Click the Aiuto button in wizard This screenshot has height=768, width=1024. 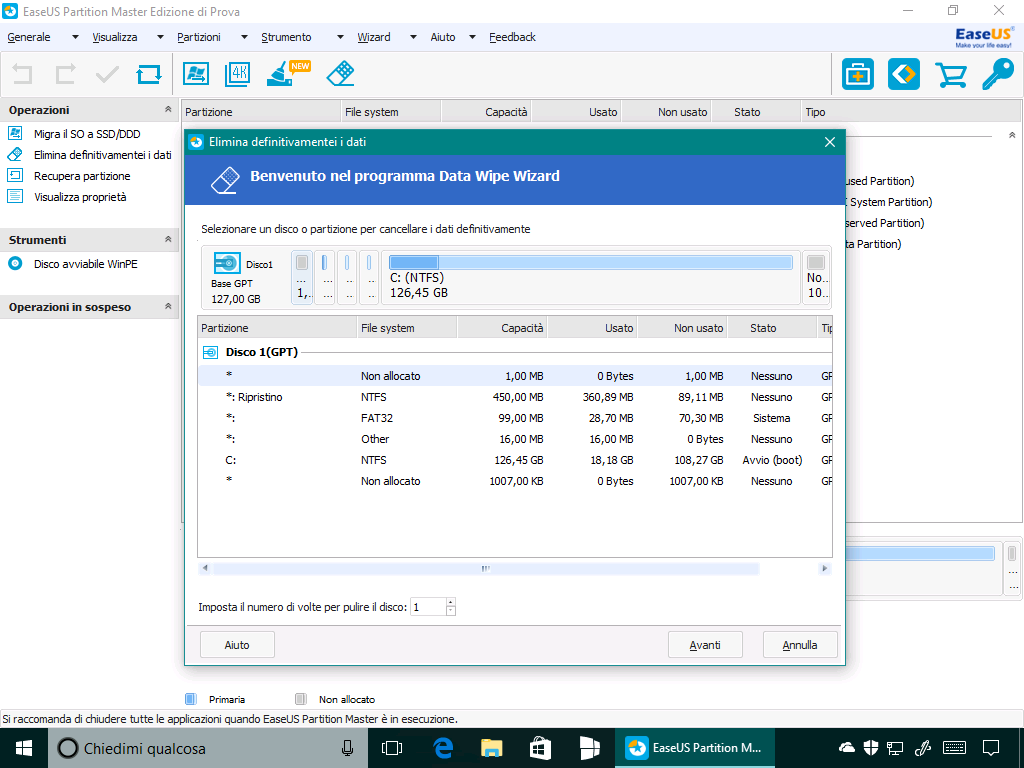pos(237,645)
